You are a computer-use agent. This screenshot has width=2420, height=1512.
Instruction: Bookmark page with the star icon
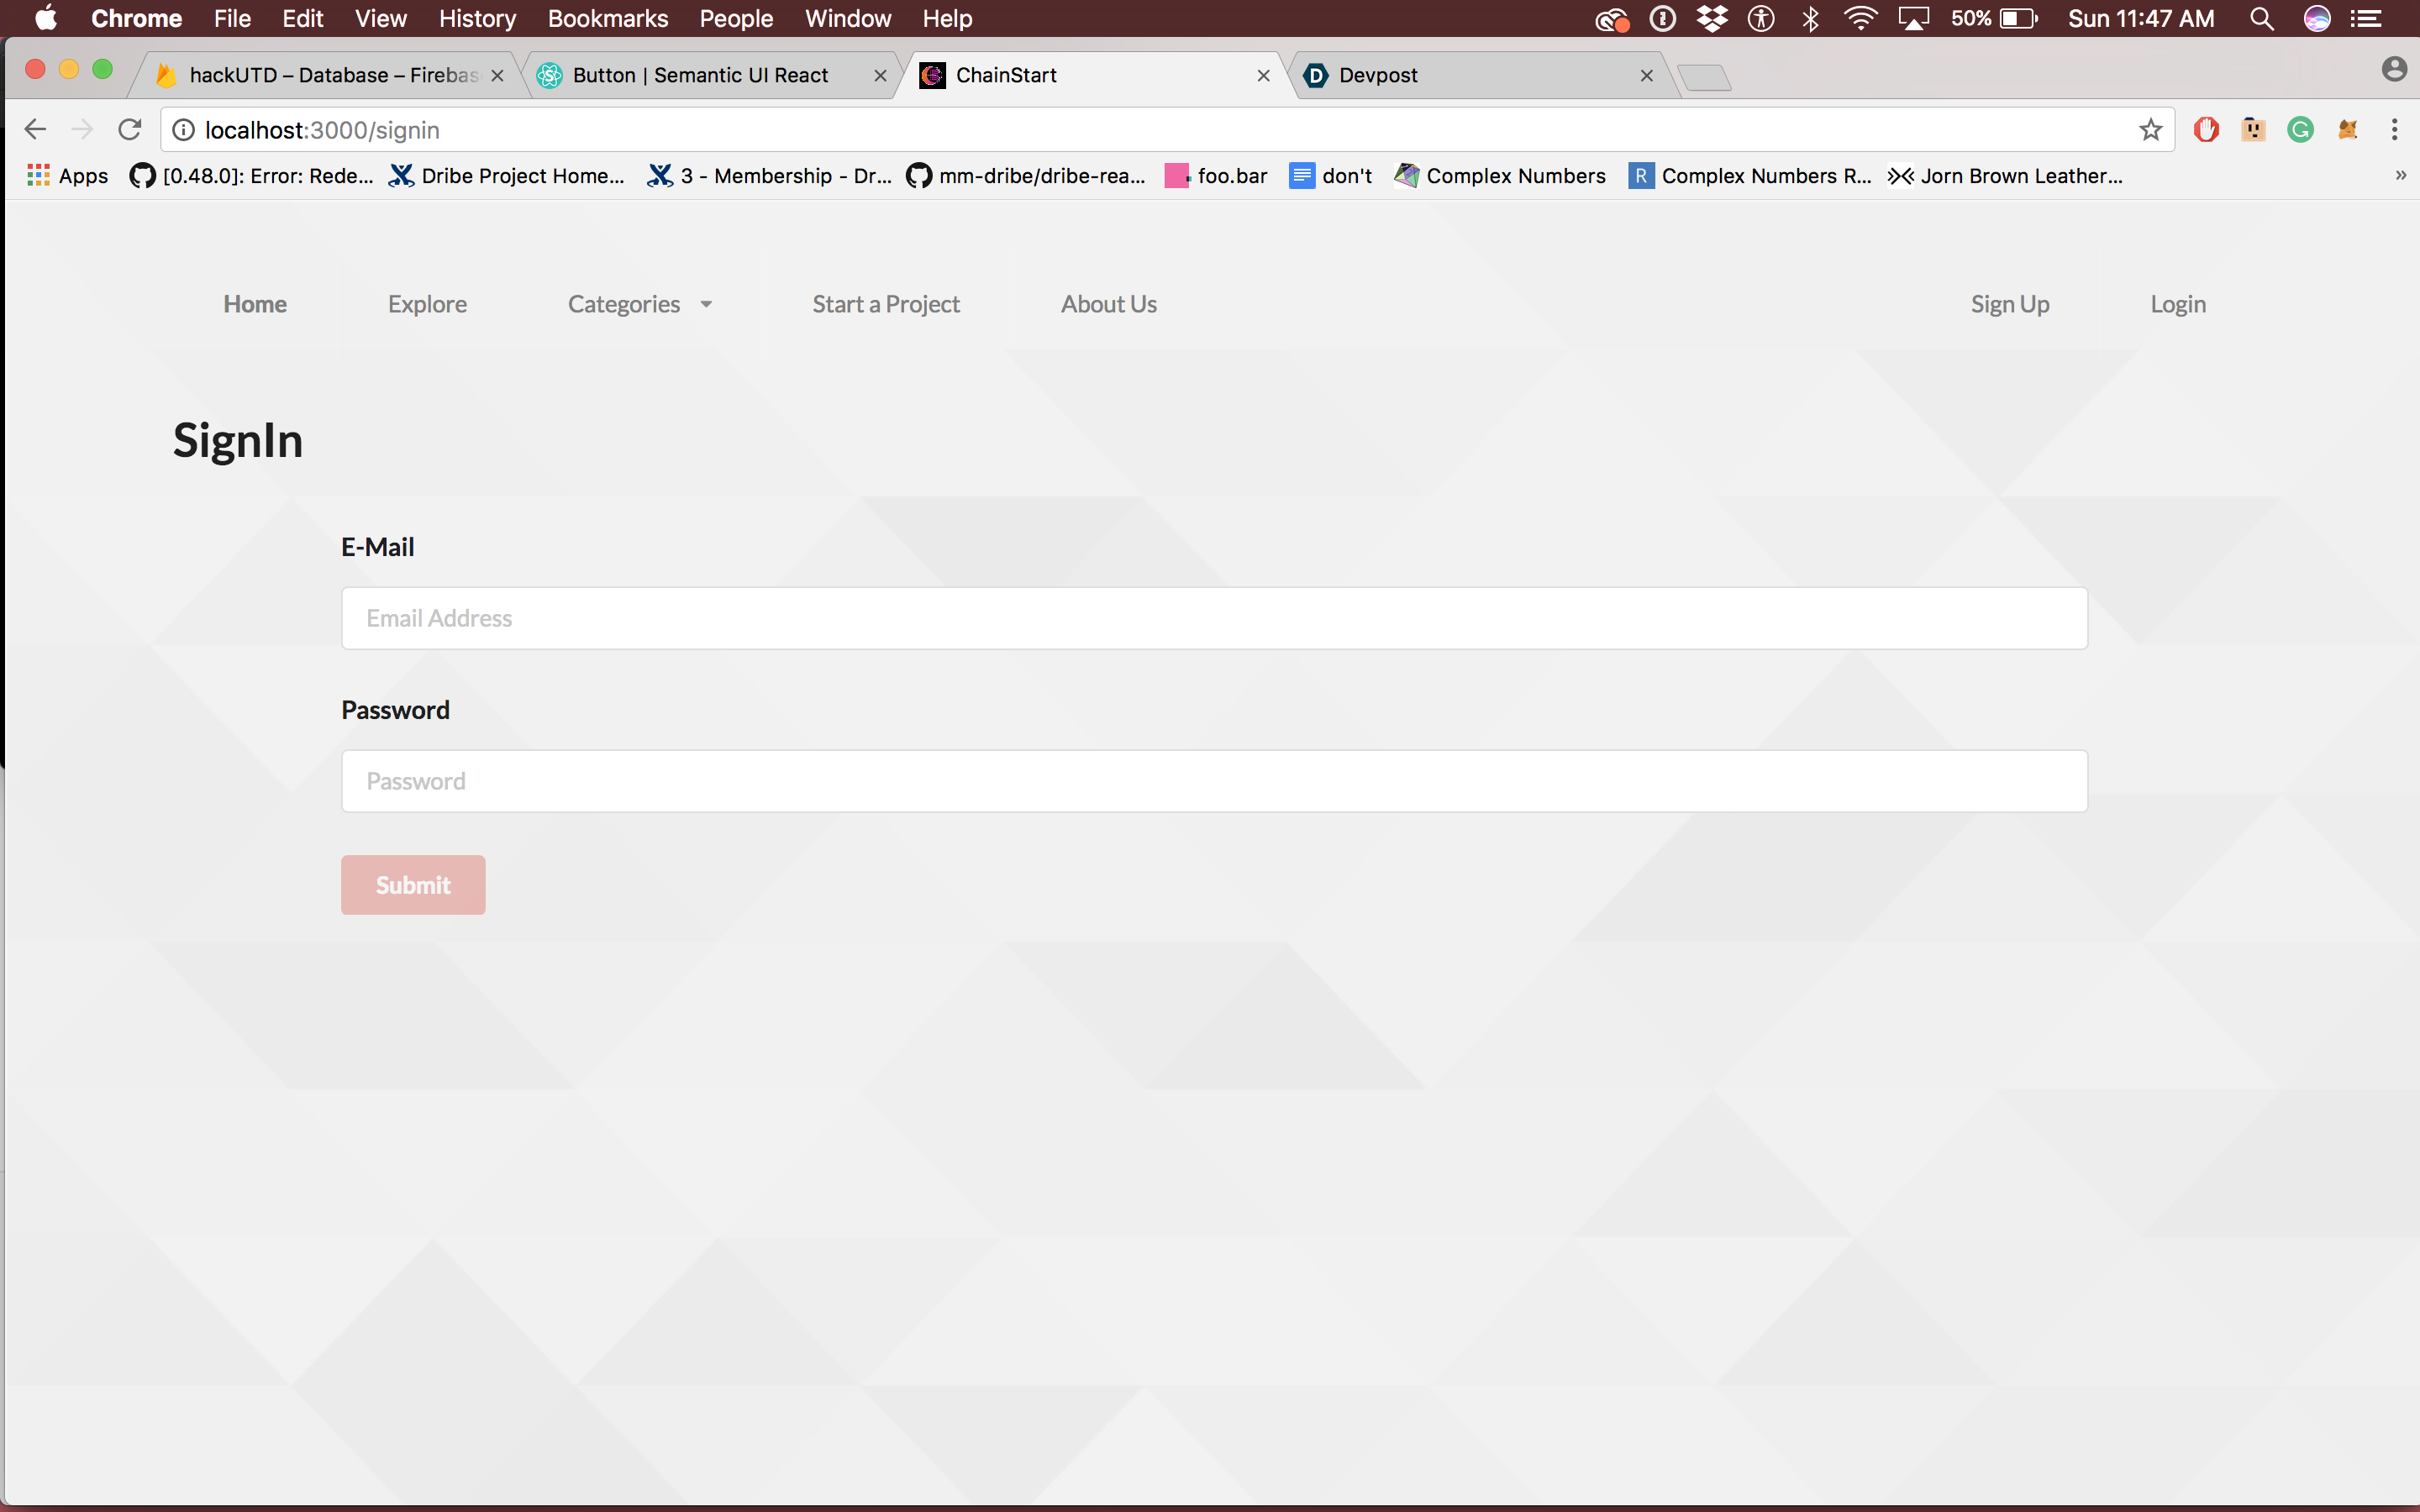click(2150, 130)
